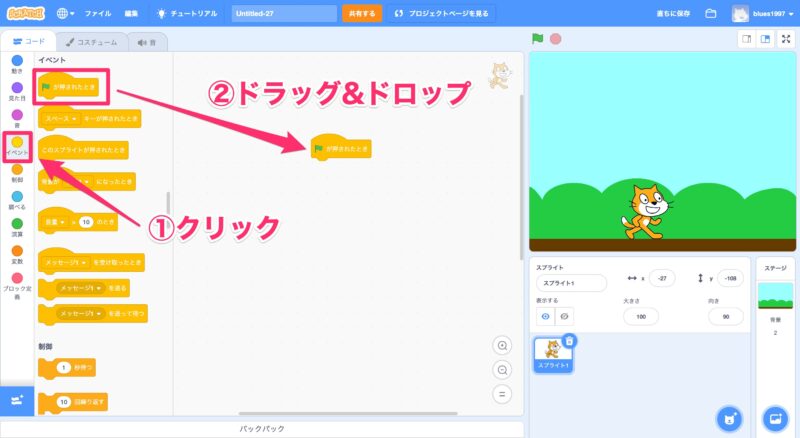The height and width of the screenshot is (438, 800).
Task: Hide the sprite with crossed-eye icon
Action: pos(565,316)
